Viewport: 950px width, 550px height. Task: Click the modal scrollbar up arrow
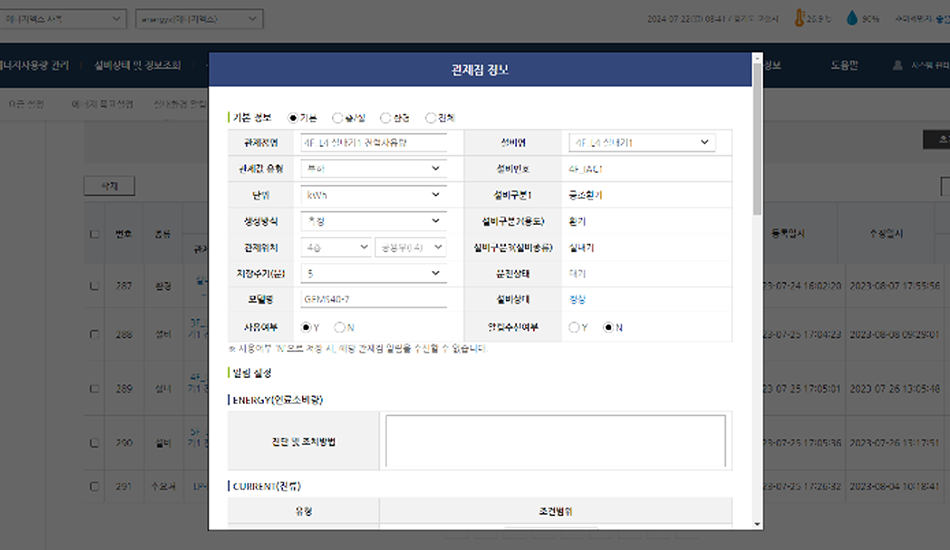click(x=757, y=59)
